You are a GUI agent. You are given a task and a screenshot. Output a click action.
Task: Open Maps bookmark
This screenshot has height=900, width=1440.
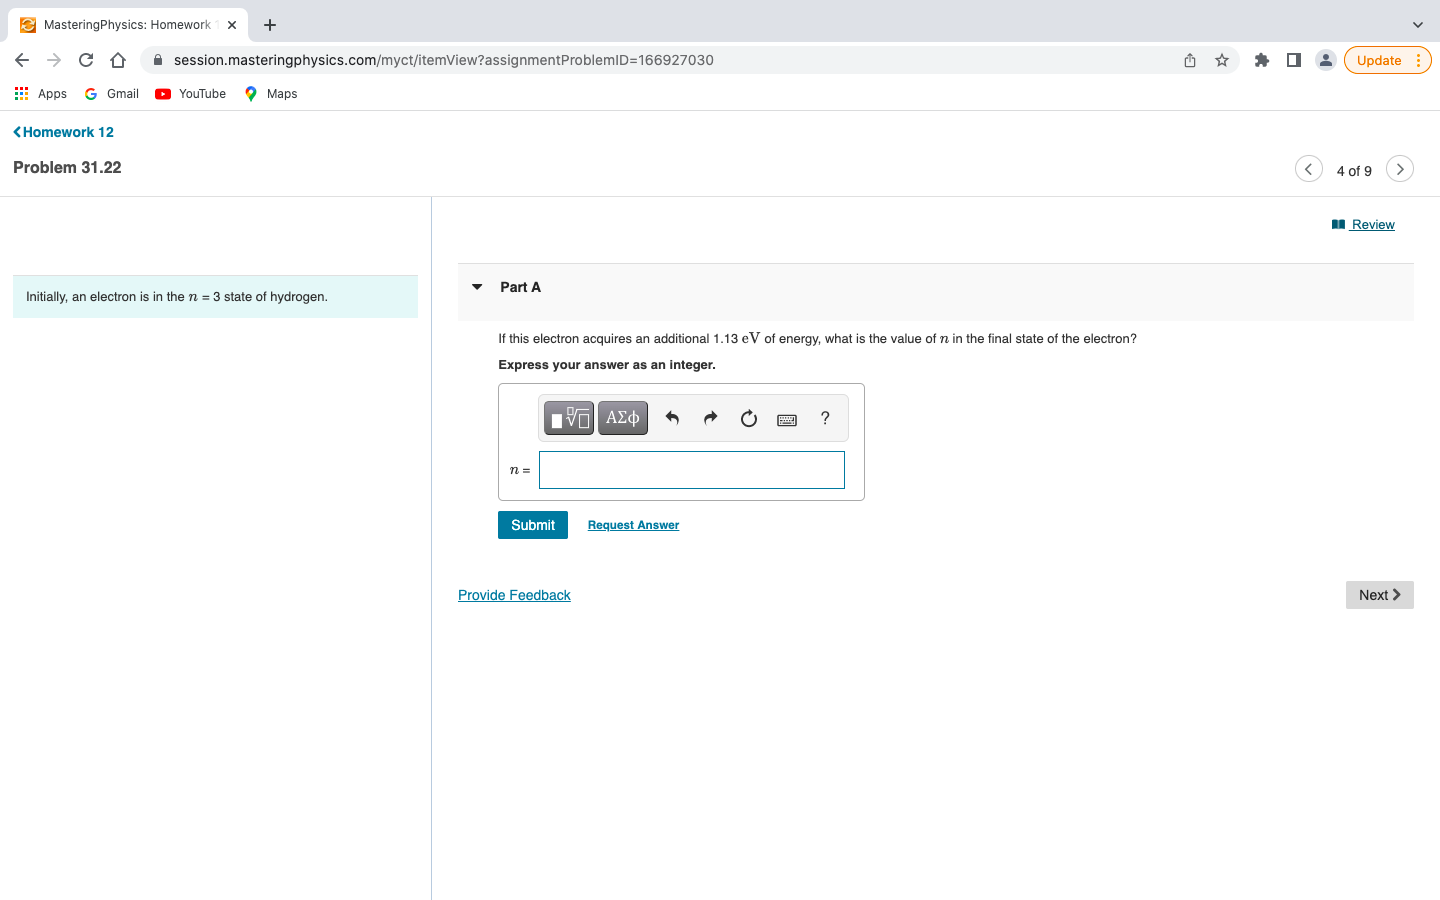click(271, 94)
